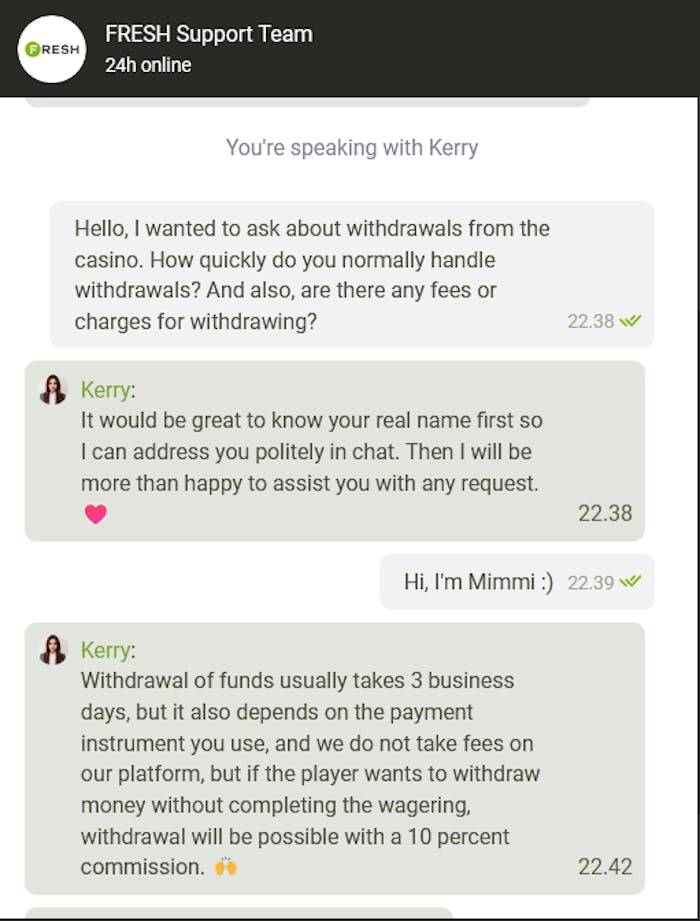700x921 pixels.
Task: Click the raised hands emoji after 'commission'
Action: [226, 866]
